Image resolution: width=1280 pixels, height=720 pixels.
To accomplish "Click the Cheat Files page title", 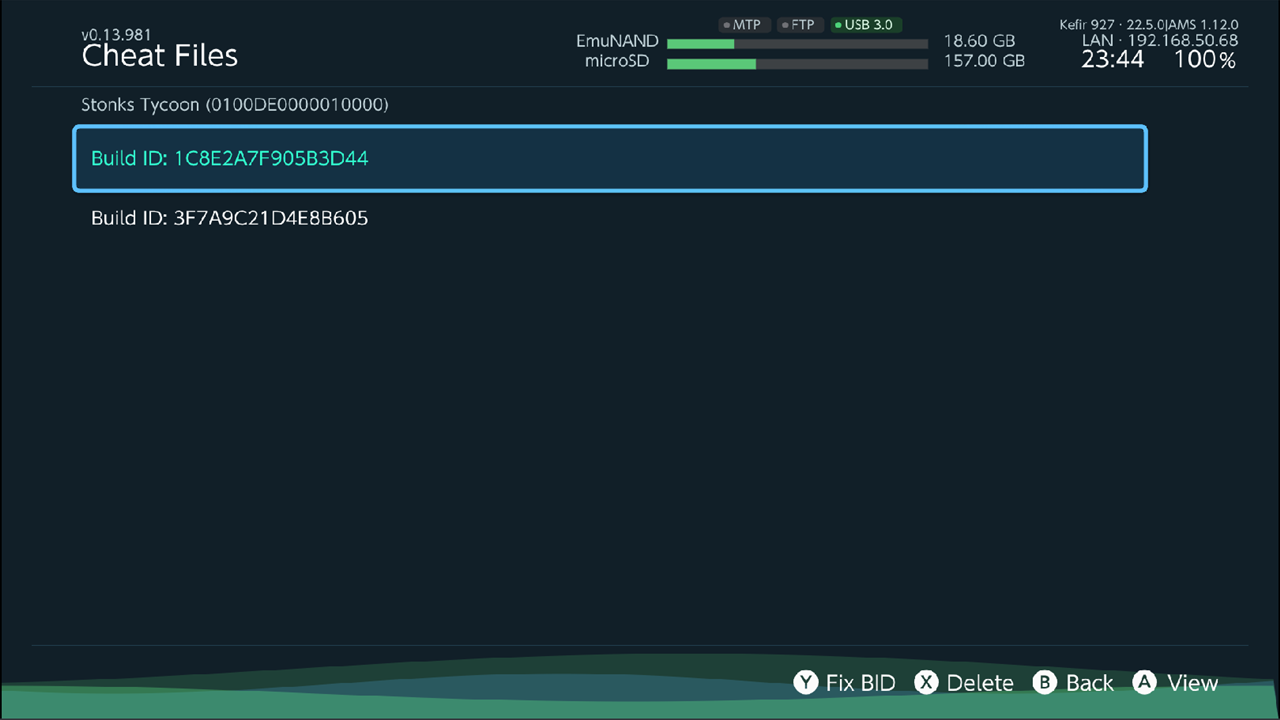I will [x=160, y=56].
